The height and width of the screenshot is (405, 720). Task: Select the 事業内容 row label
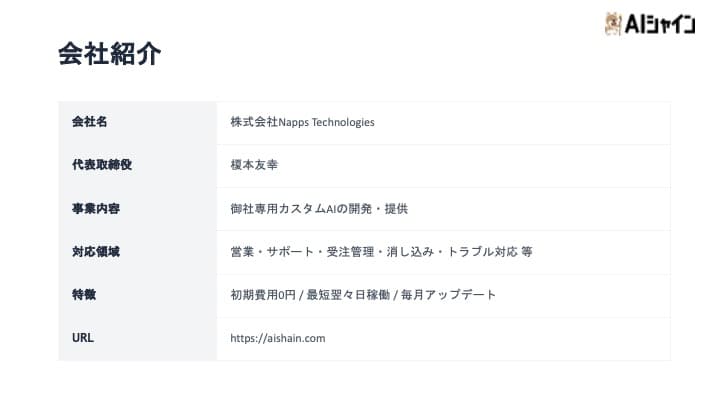95,209
